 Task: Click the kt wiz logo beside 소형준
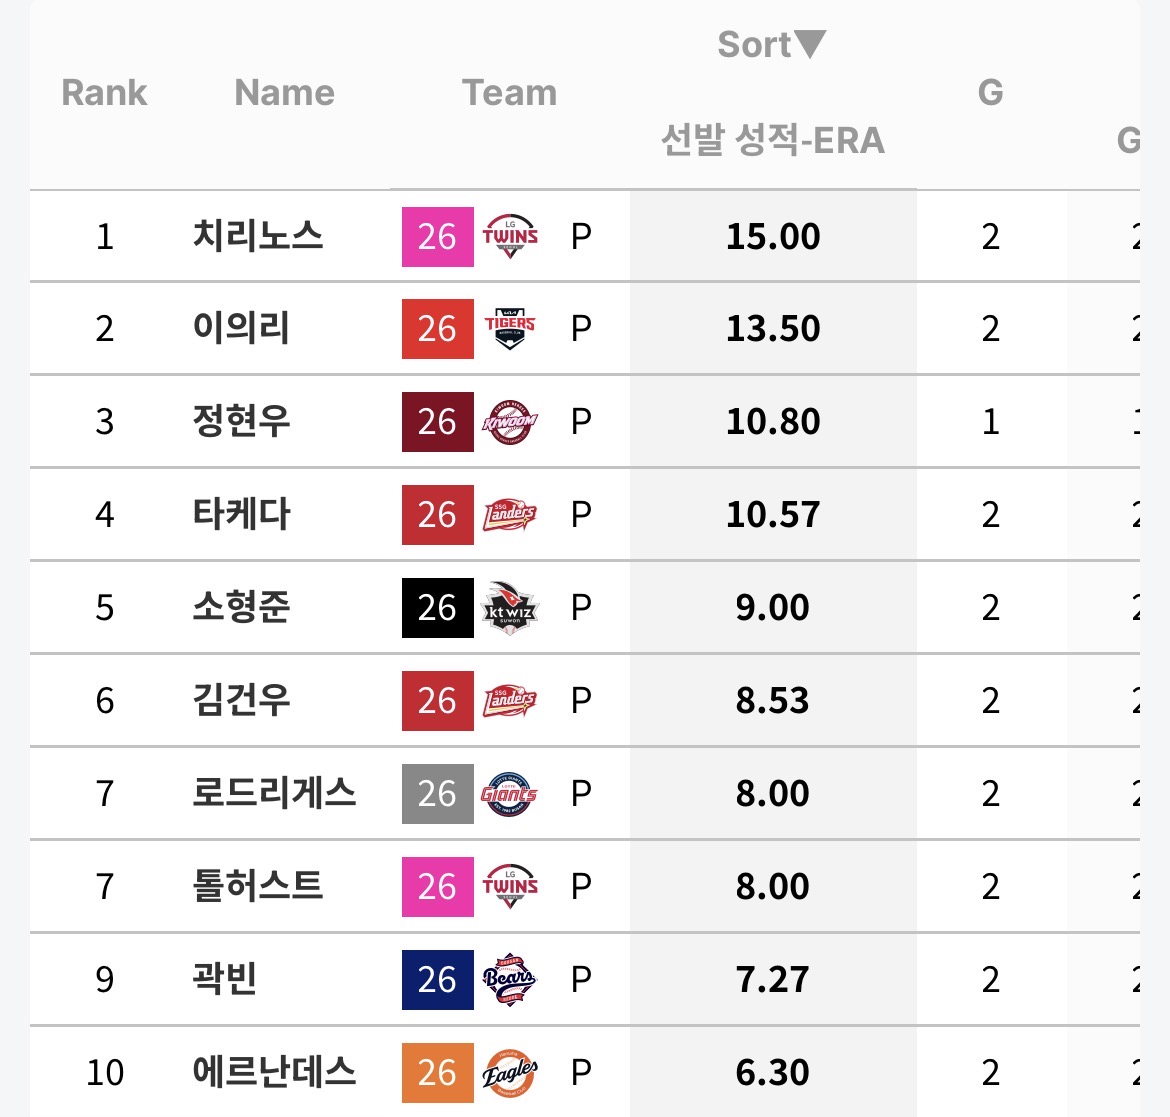pyautogui.click(x=510, y=607)
